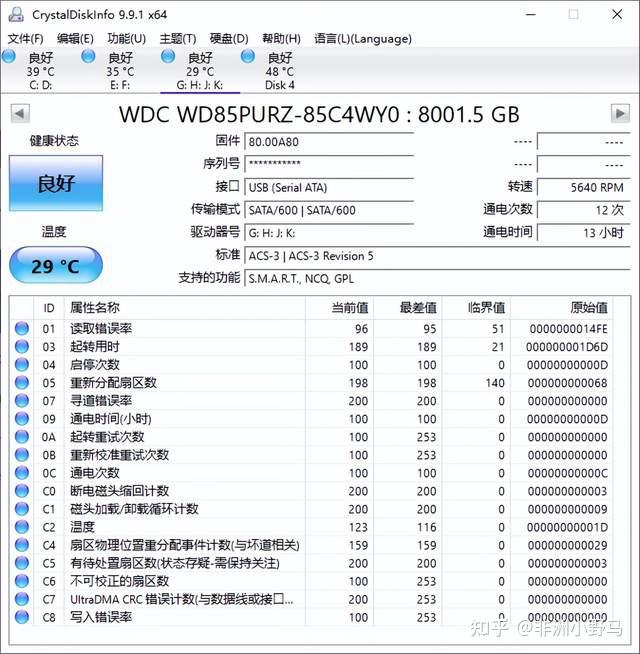Click the 临界值 column header
Image resolution: width=640 pixels, height=654 pixels.
(x=476, y=308)
